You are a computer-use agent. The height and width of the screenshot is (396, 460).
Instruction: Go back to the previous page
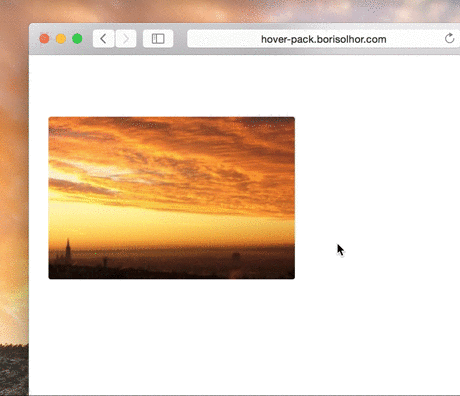[x=103, y=39]
